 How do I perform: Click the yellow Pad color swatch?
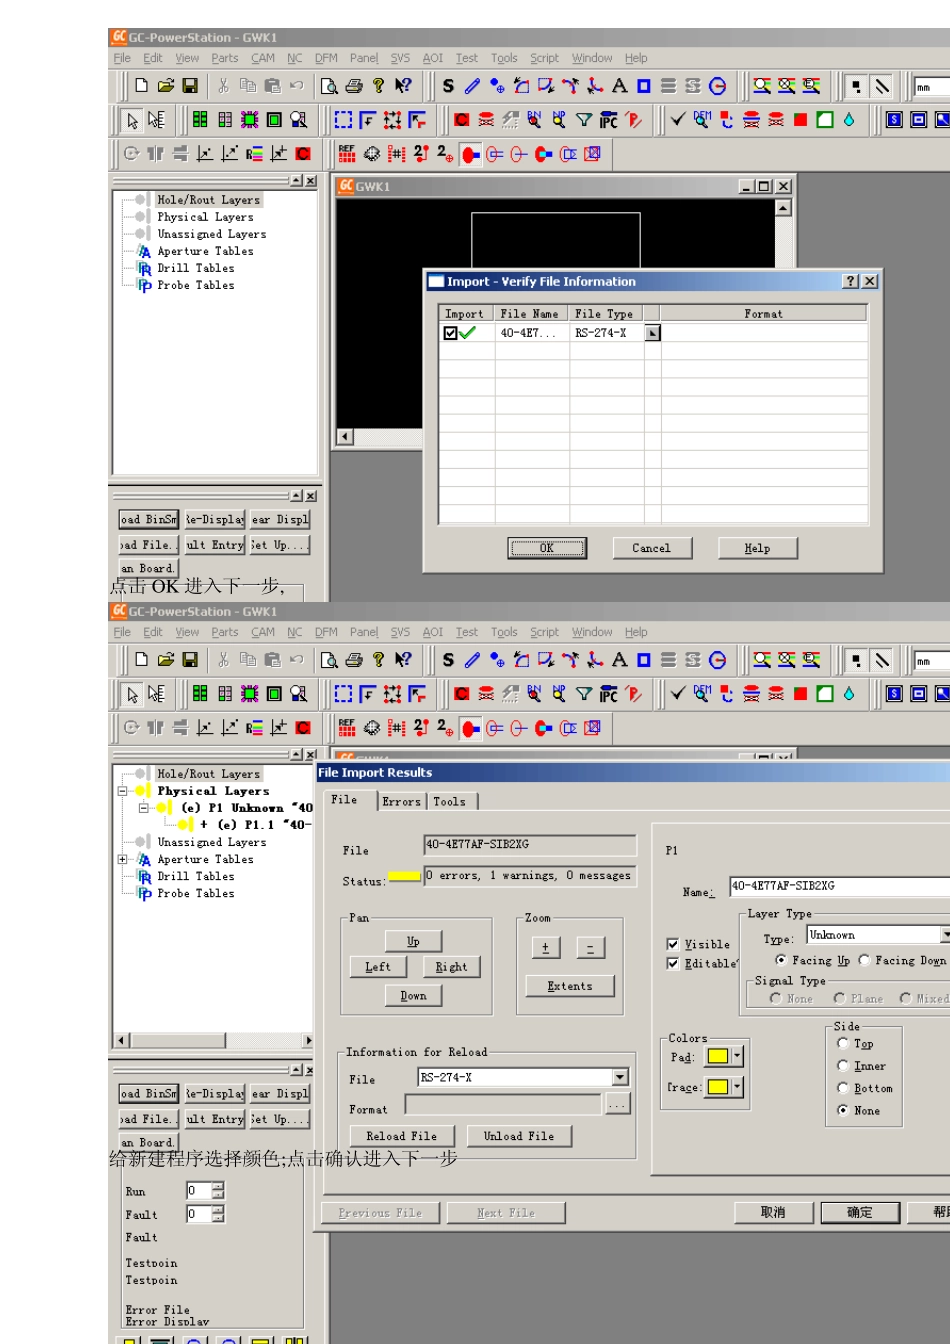(x=717, y=1056)
